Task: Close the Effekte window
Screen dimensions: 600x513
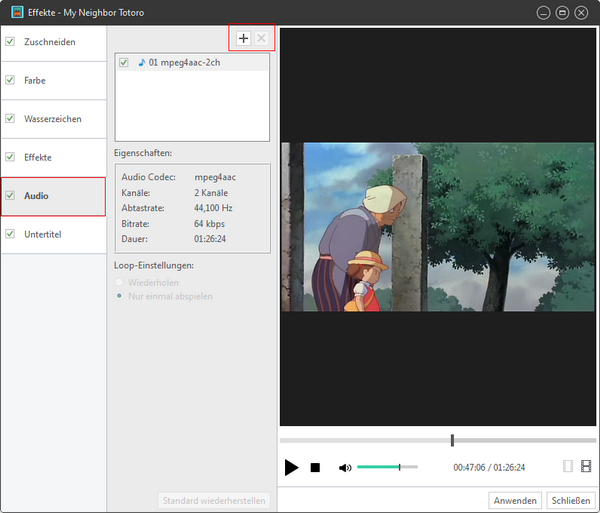Action: [581, 13]
